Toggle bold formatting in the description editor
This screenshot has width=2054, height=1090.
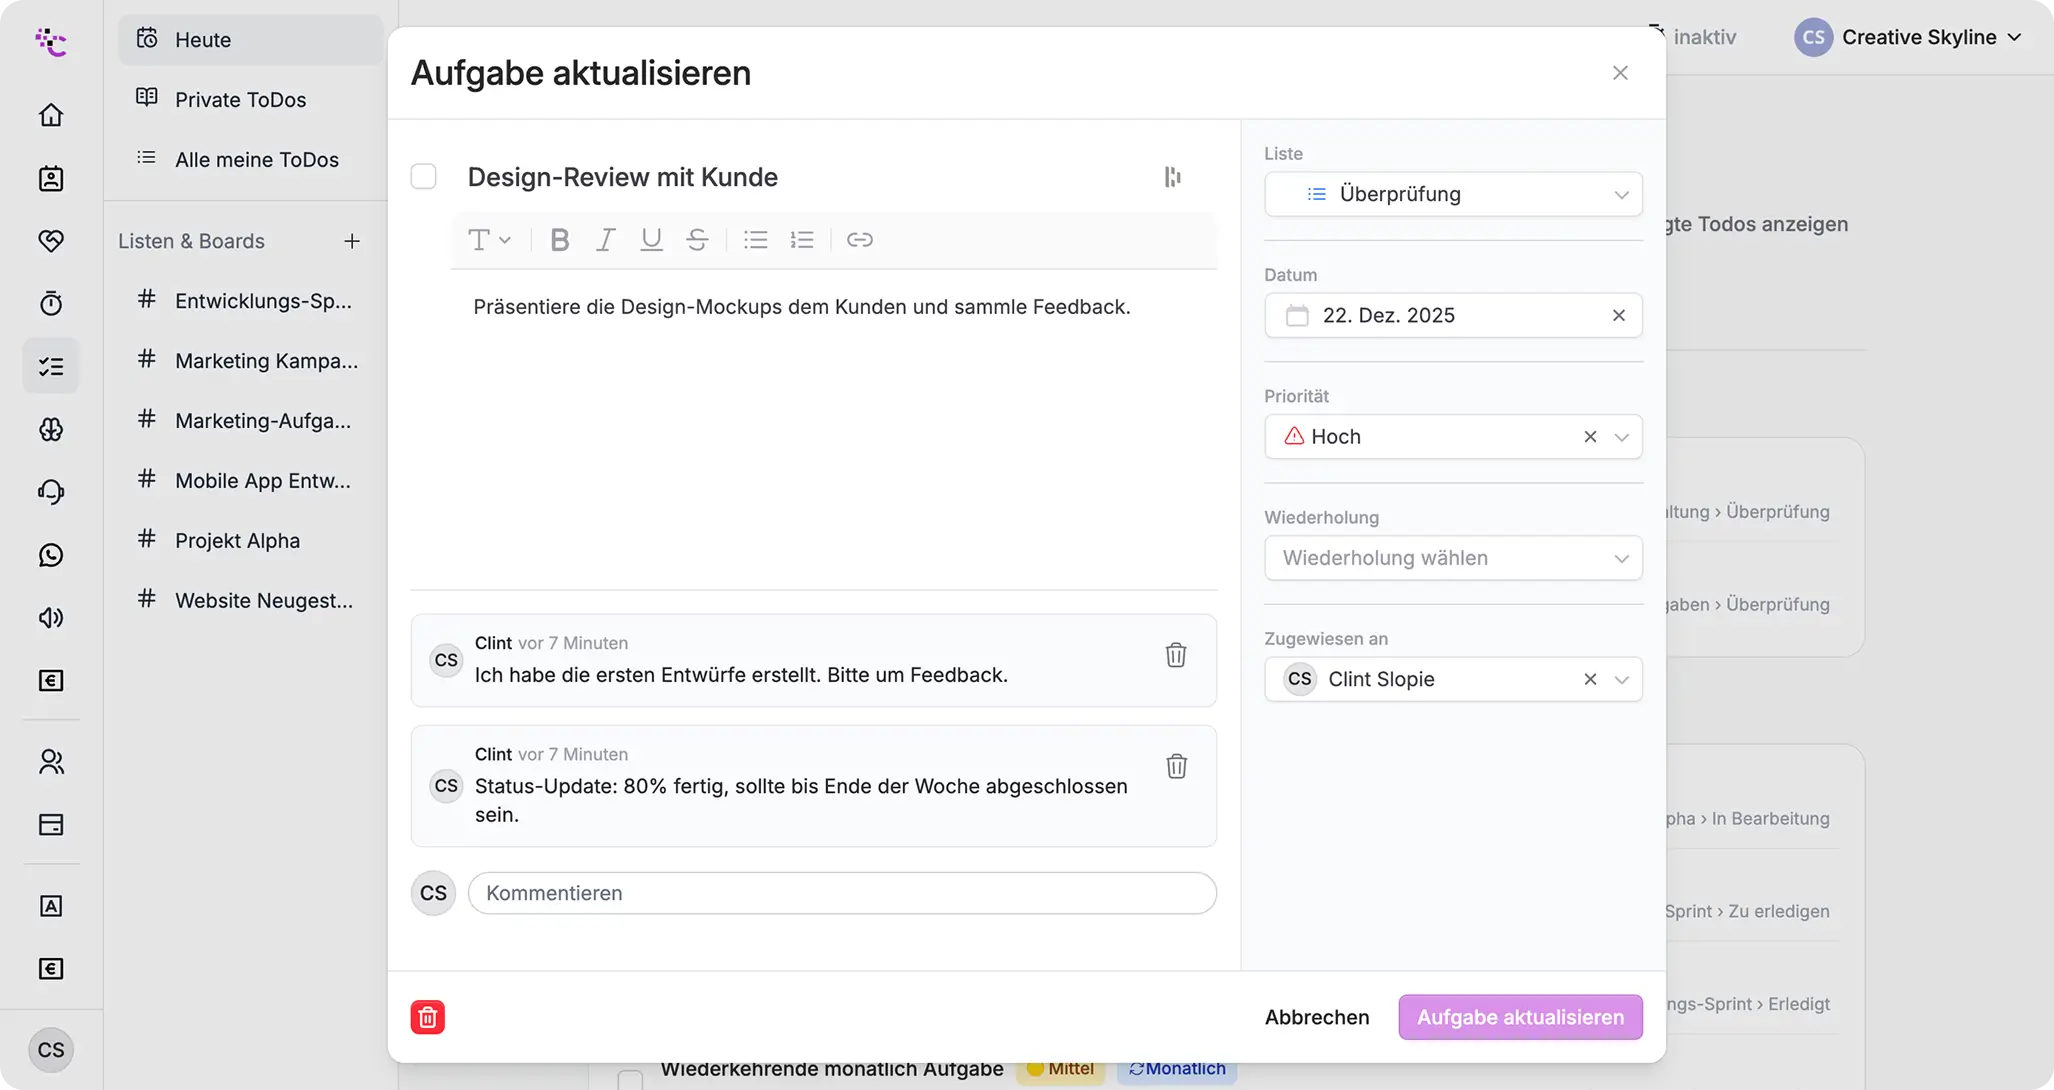tap(559, 239)
